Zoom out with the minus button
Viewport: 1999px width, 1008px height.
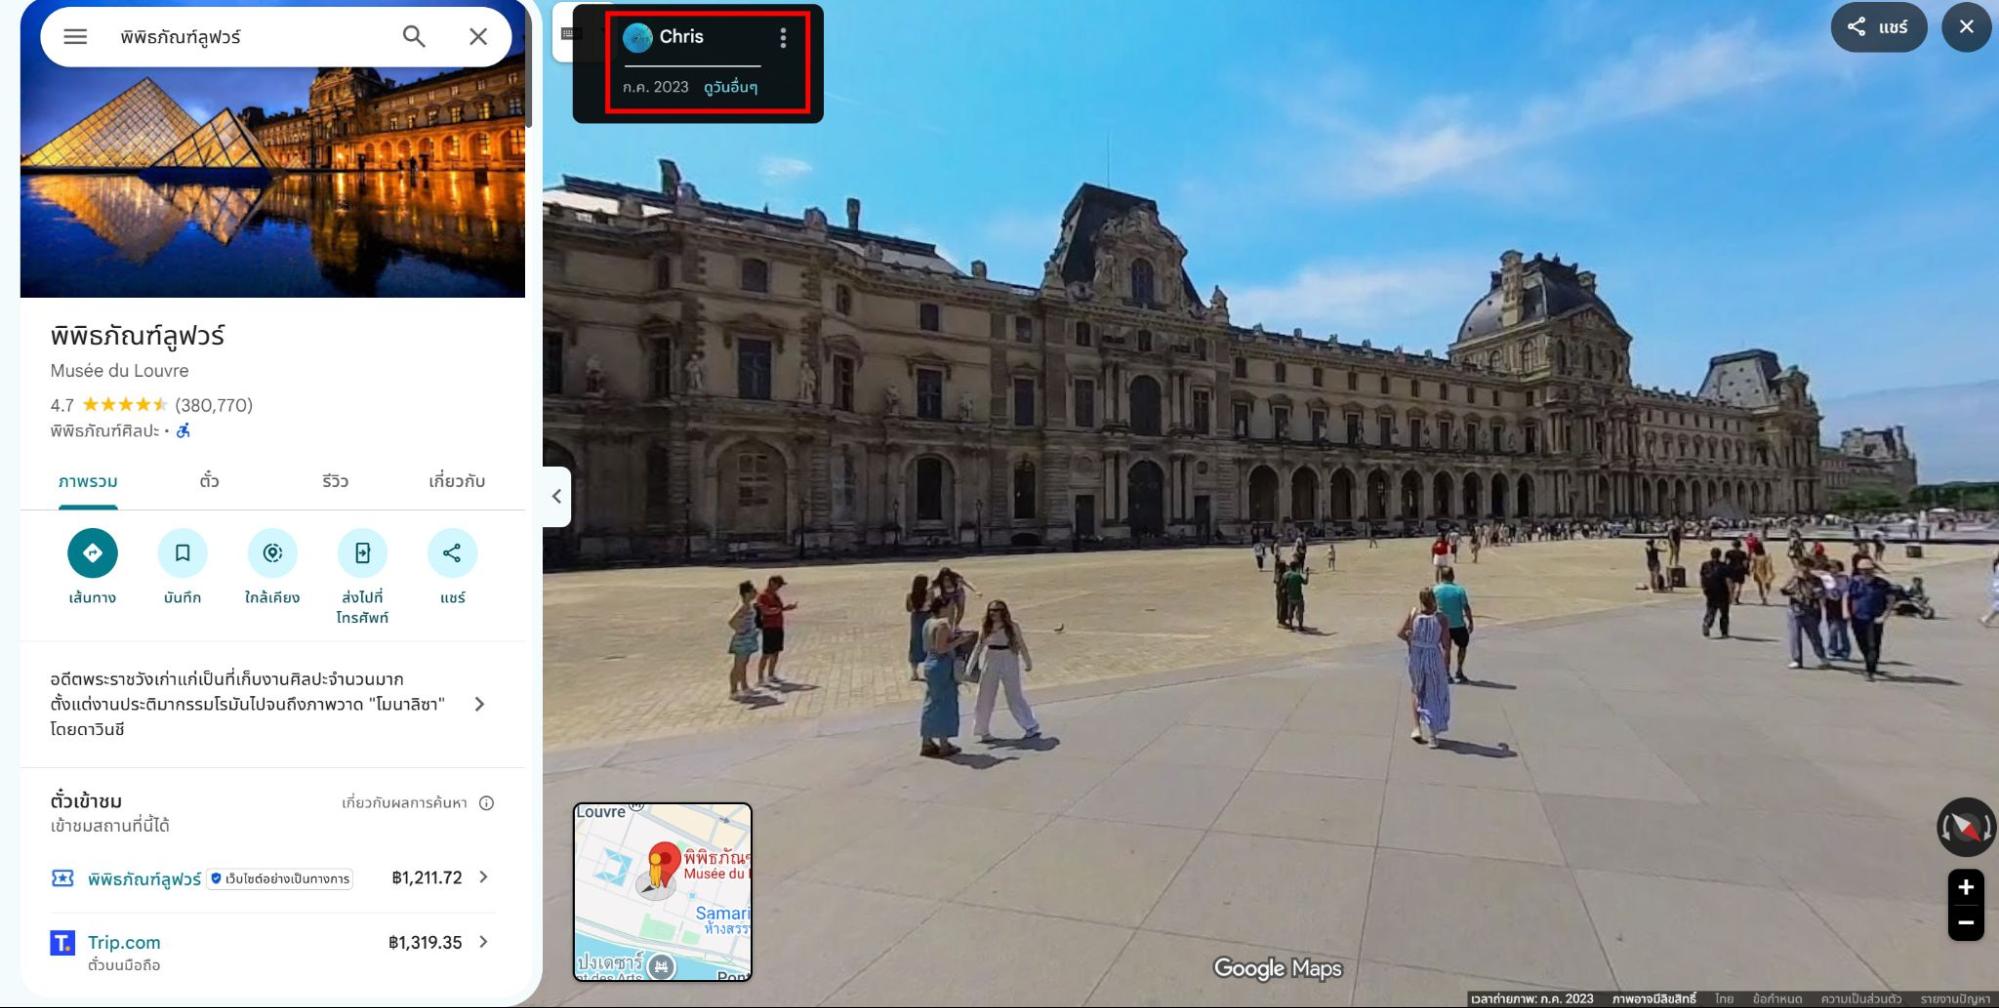point(1965,923)
